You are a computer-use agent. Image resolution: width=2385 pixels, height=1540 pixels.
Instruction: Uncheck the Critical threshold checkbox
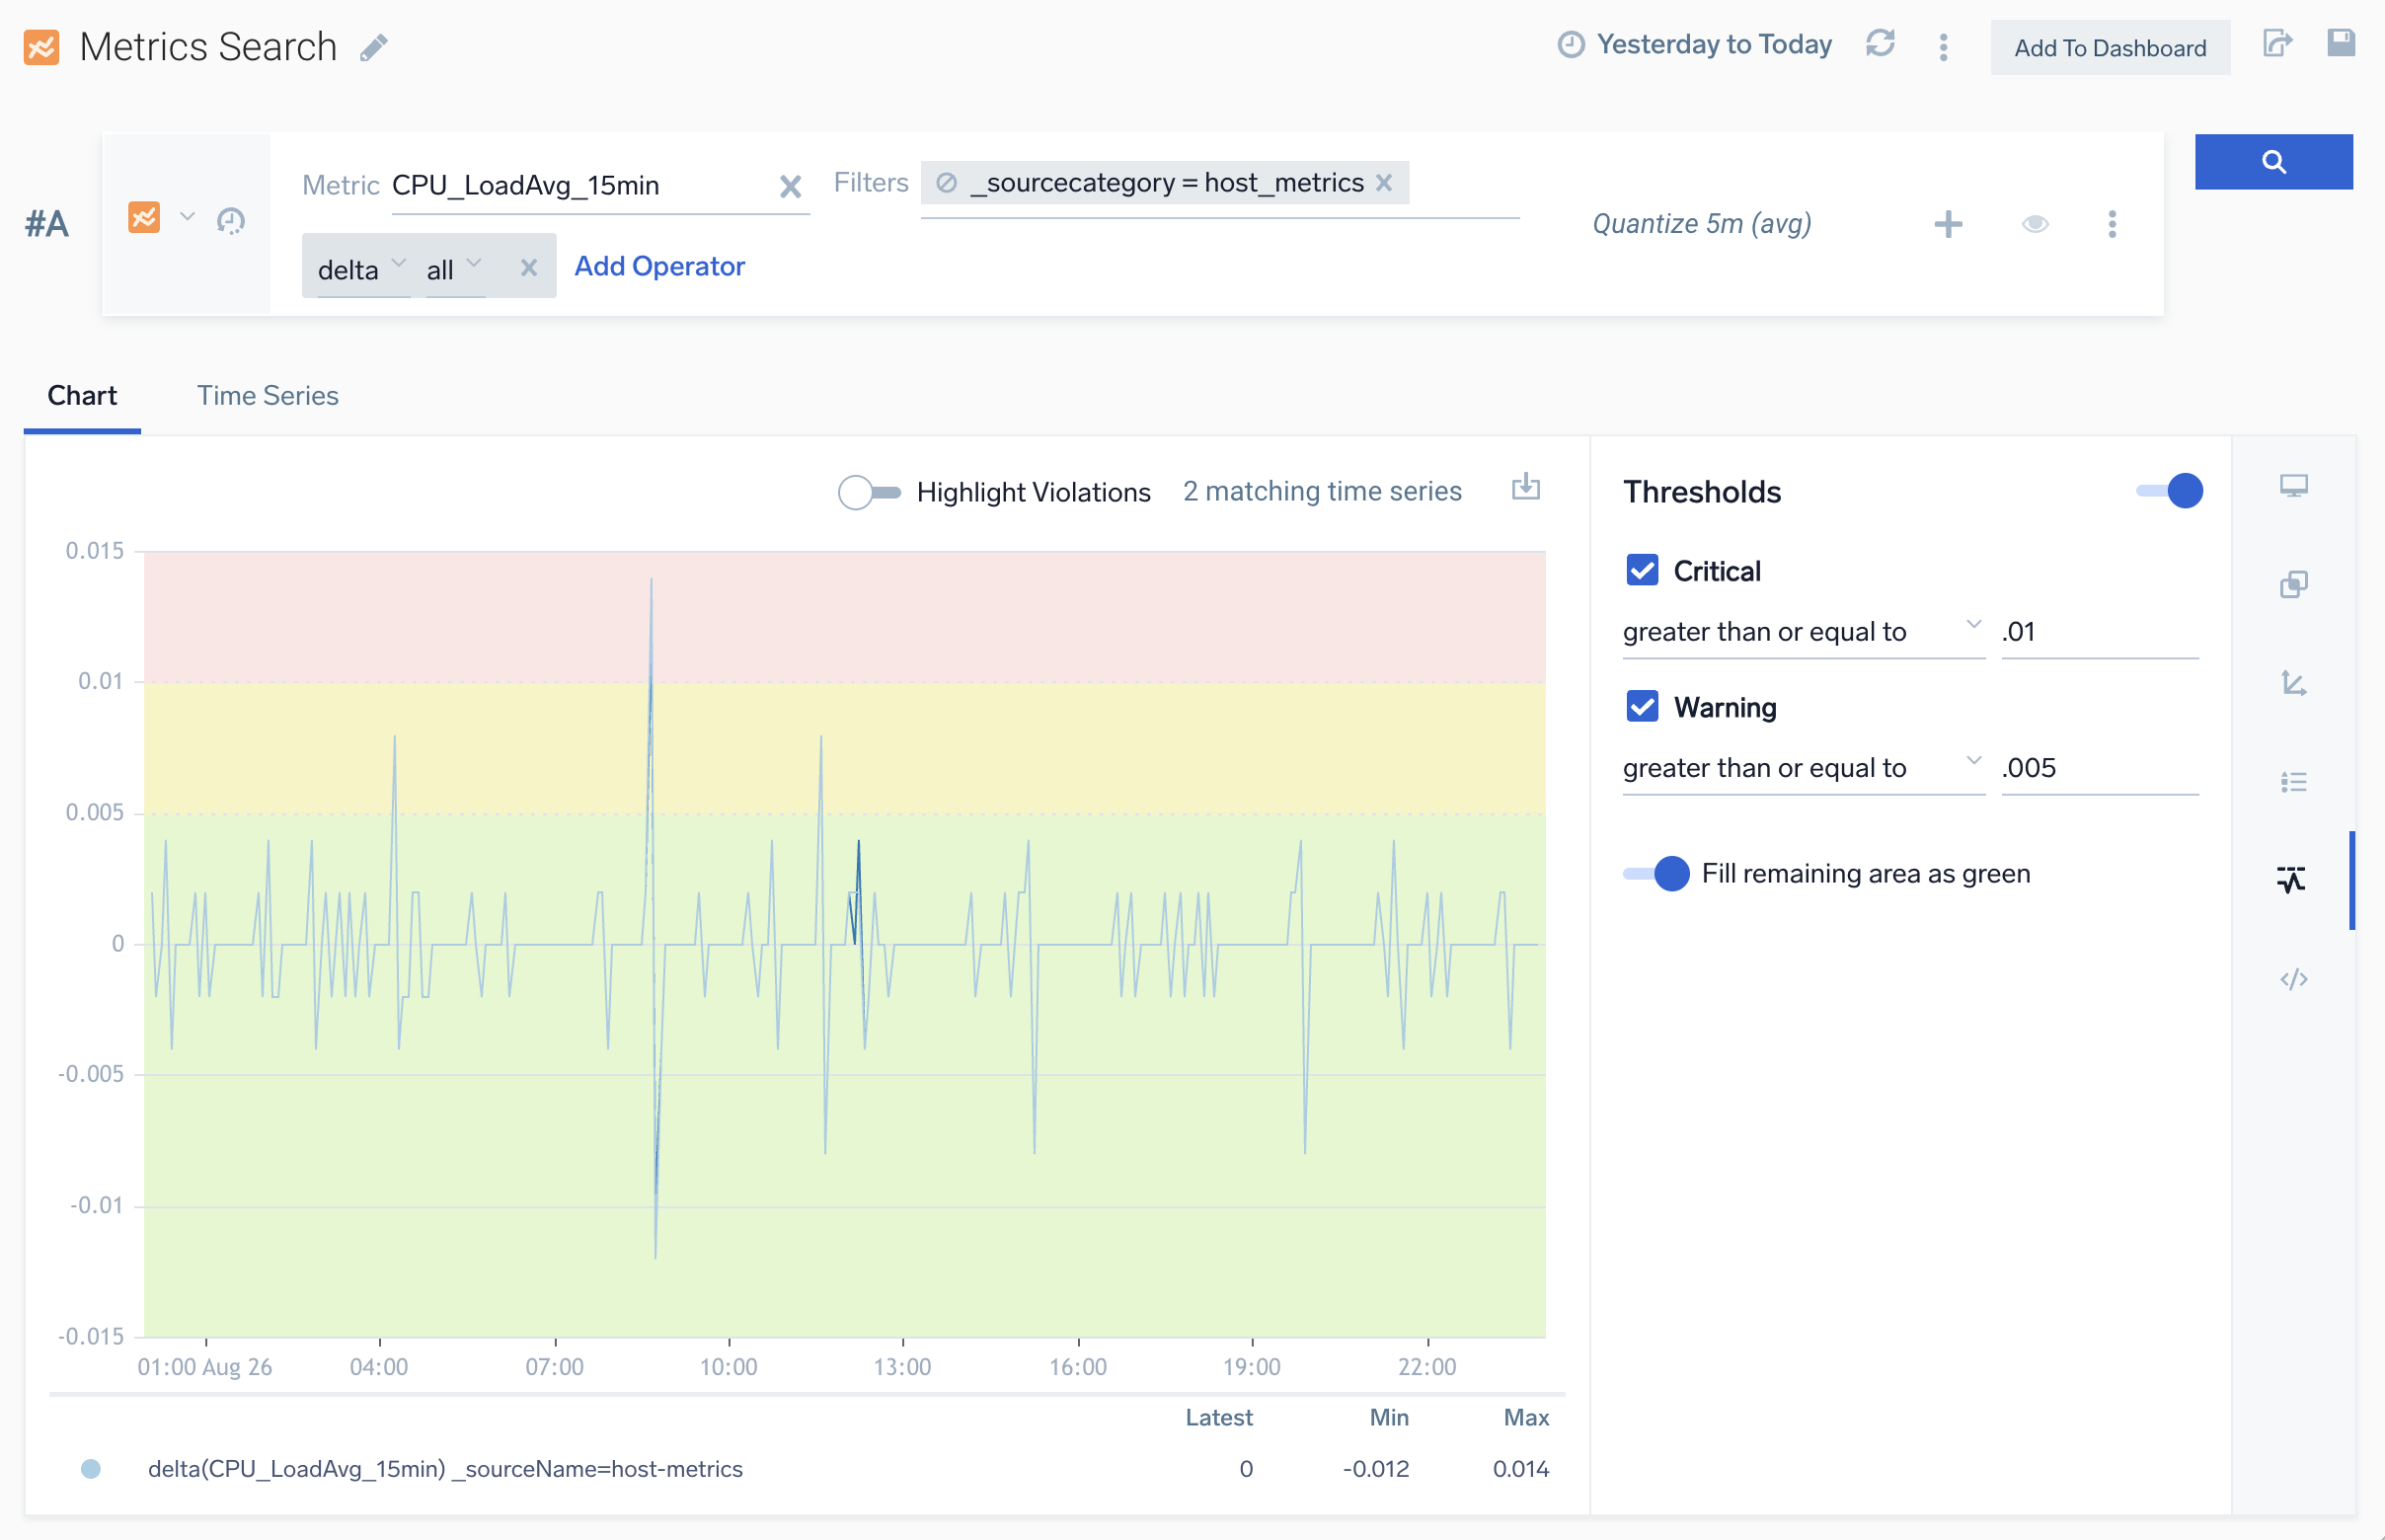pyautogui.click(x=1642, y=570)
